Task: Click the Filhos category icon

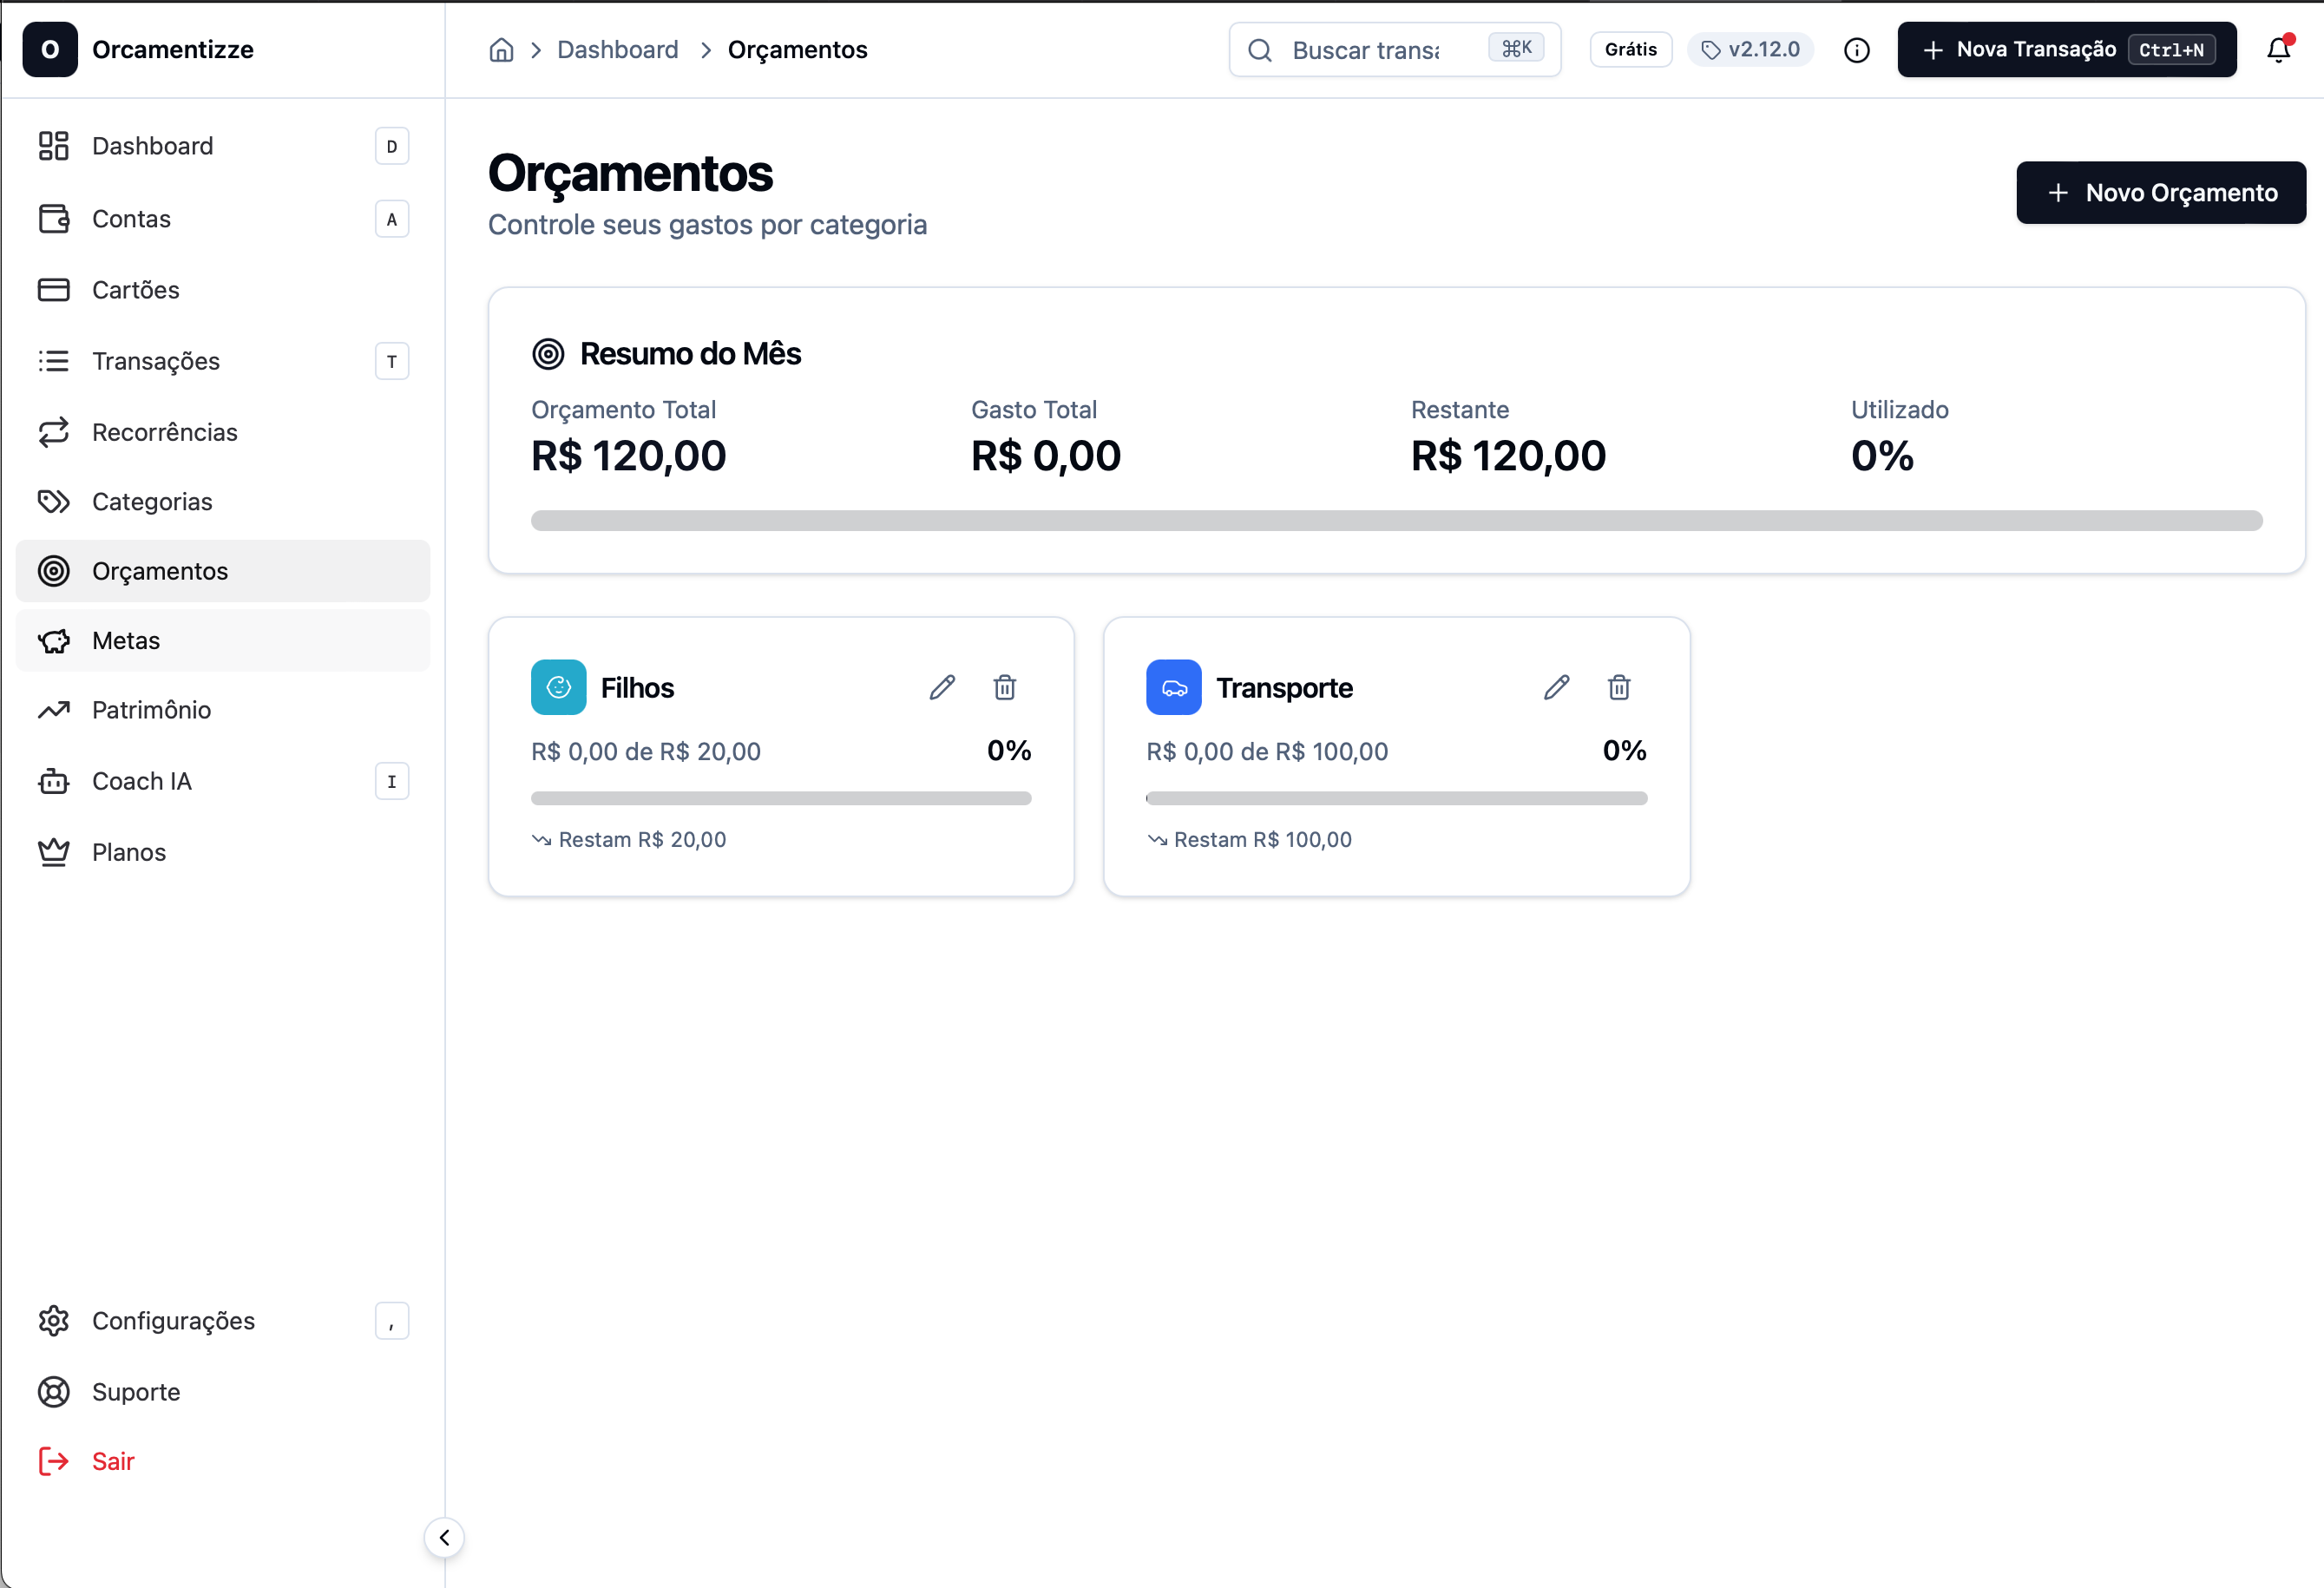Action: tap(558, 687)
